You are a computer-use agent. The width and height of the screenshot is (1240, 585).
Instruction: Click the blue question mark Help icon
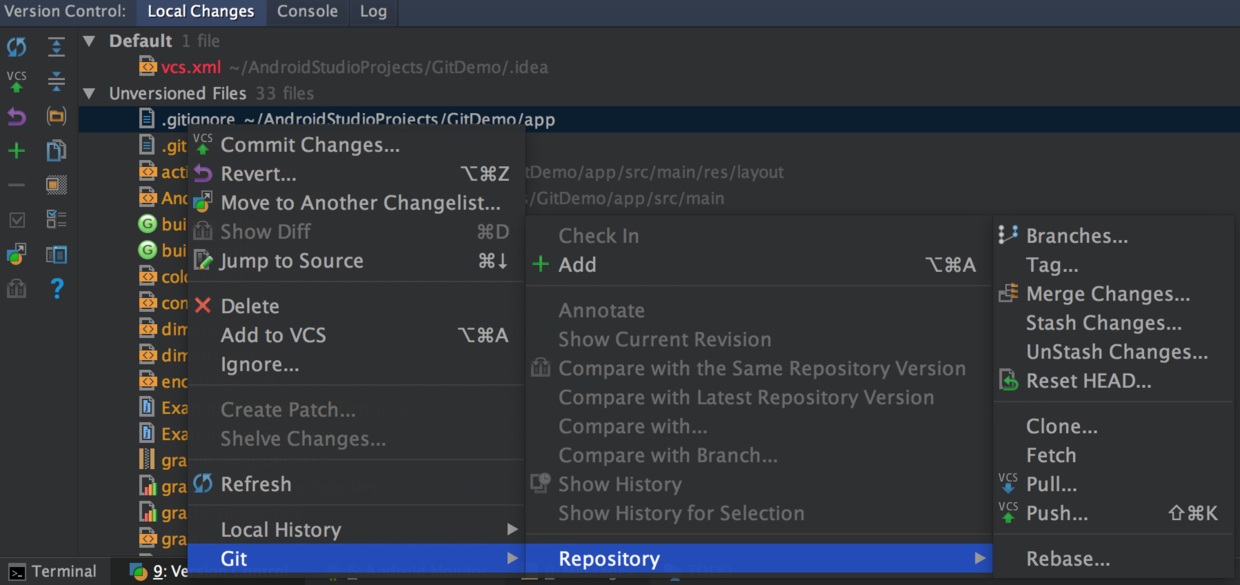(57, 289)
